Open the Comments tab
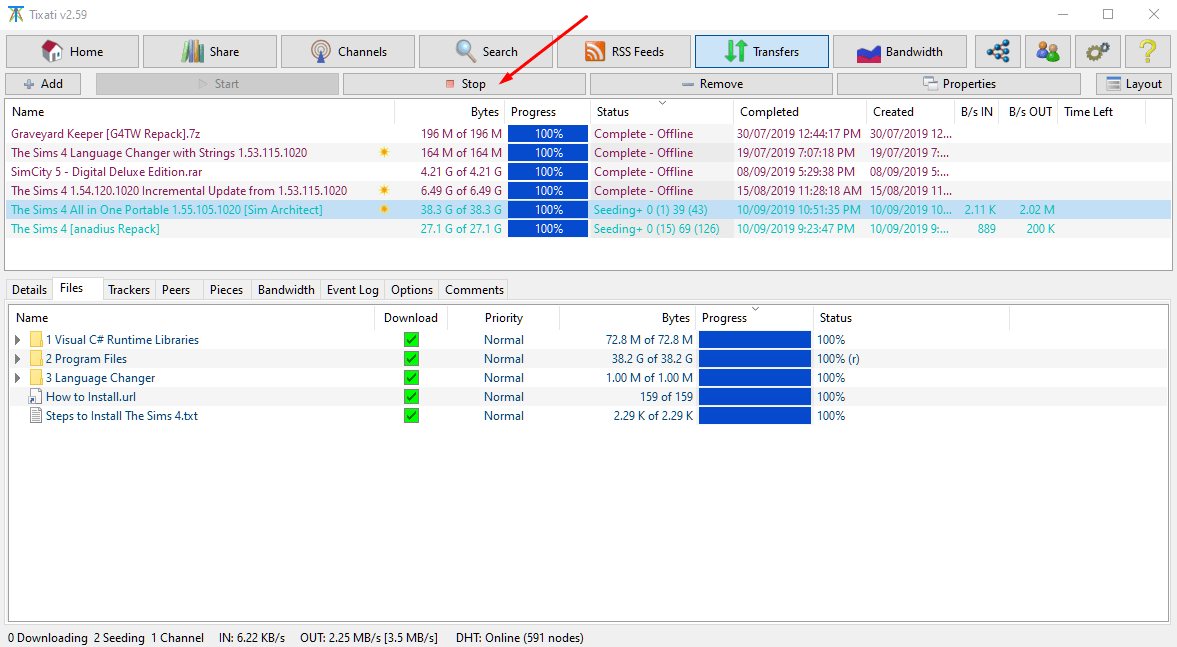Image resolution: width=1177 pixels, height=647 pixels. coord(474,290)
